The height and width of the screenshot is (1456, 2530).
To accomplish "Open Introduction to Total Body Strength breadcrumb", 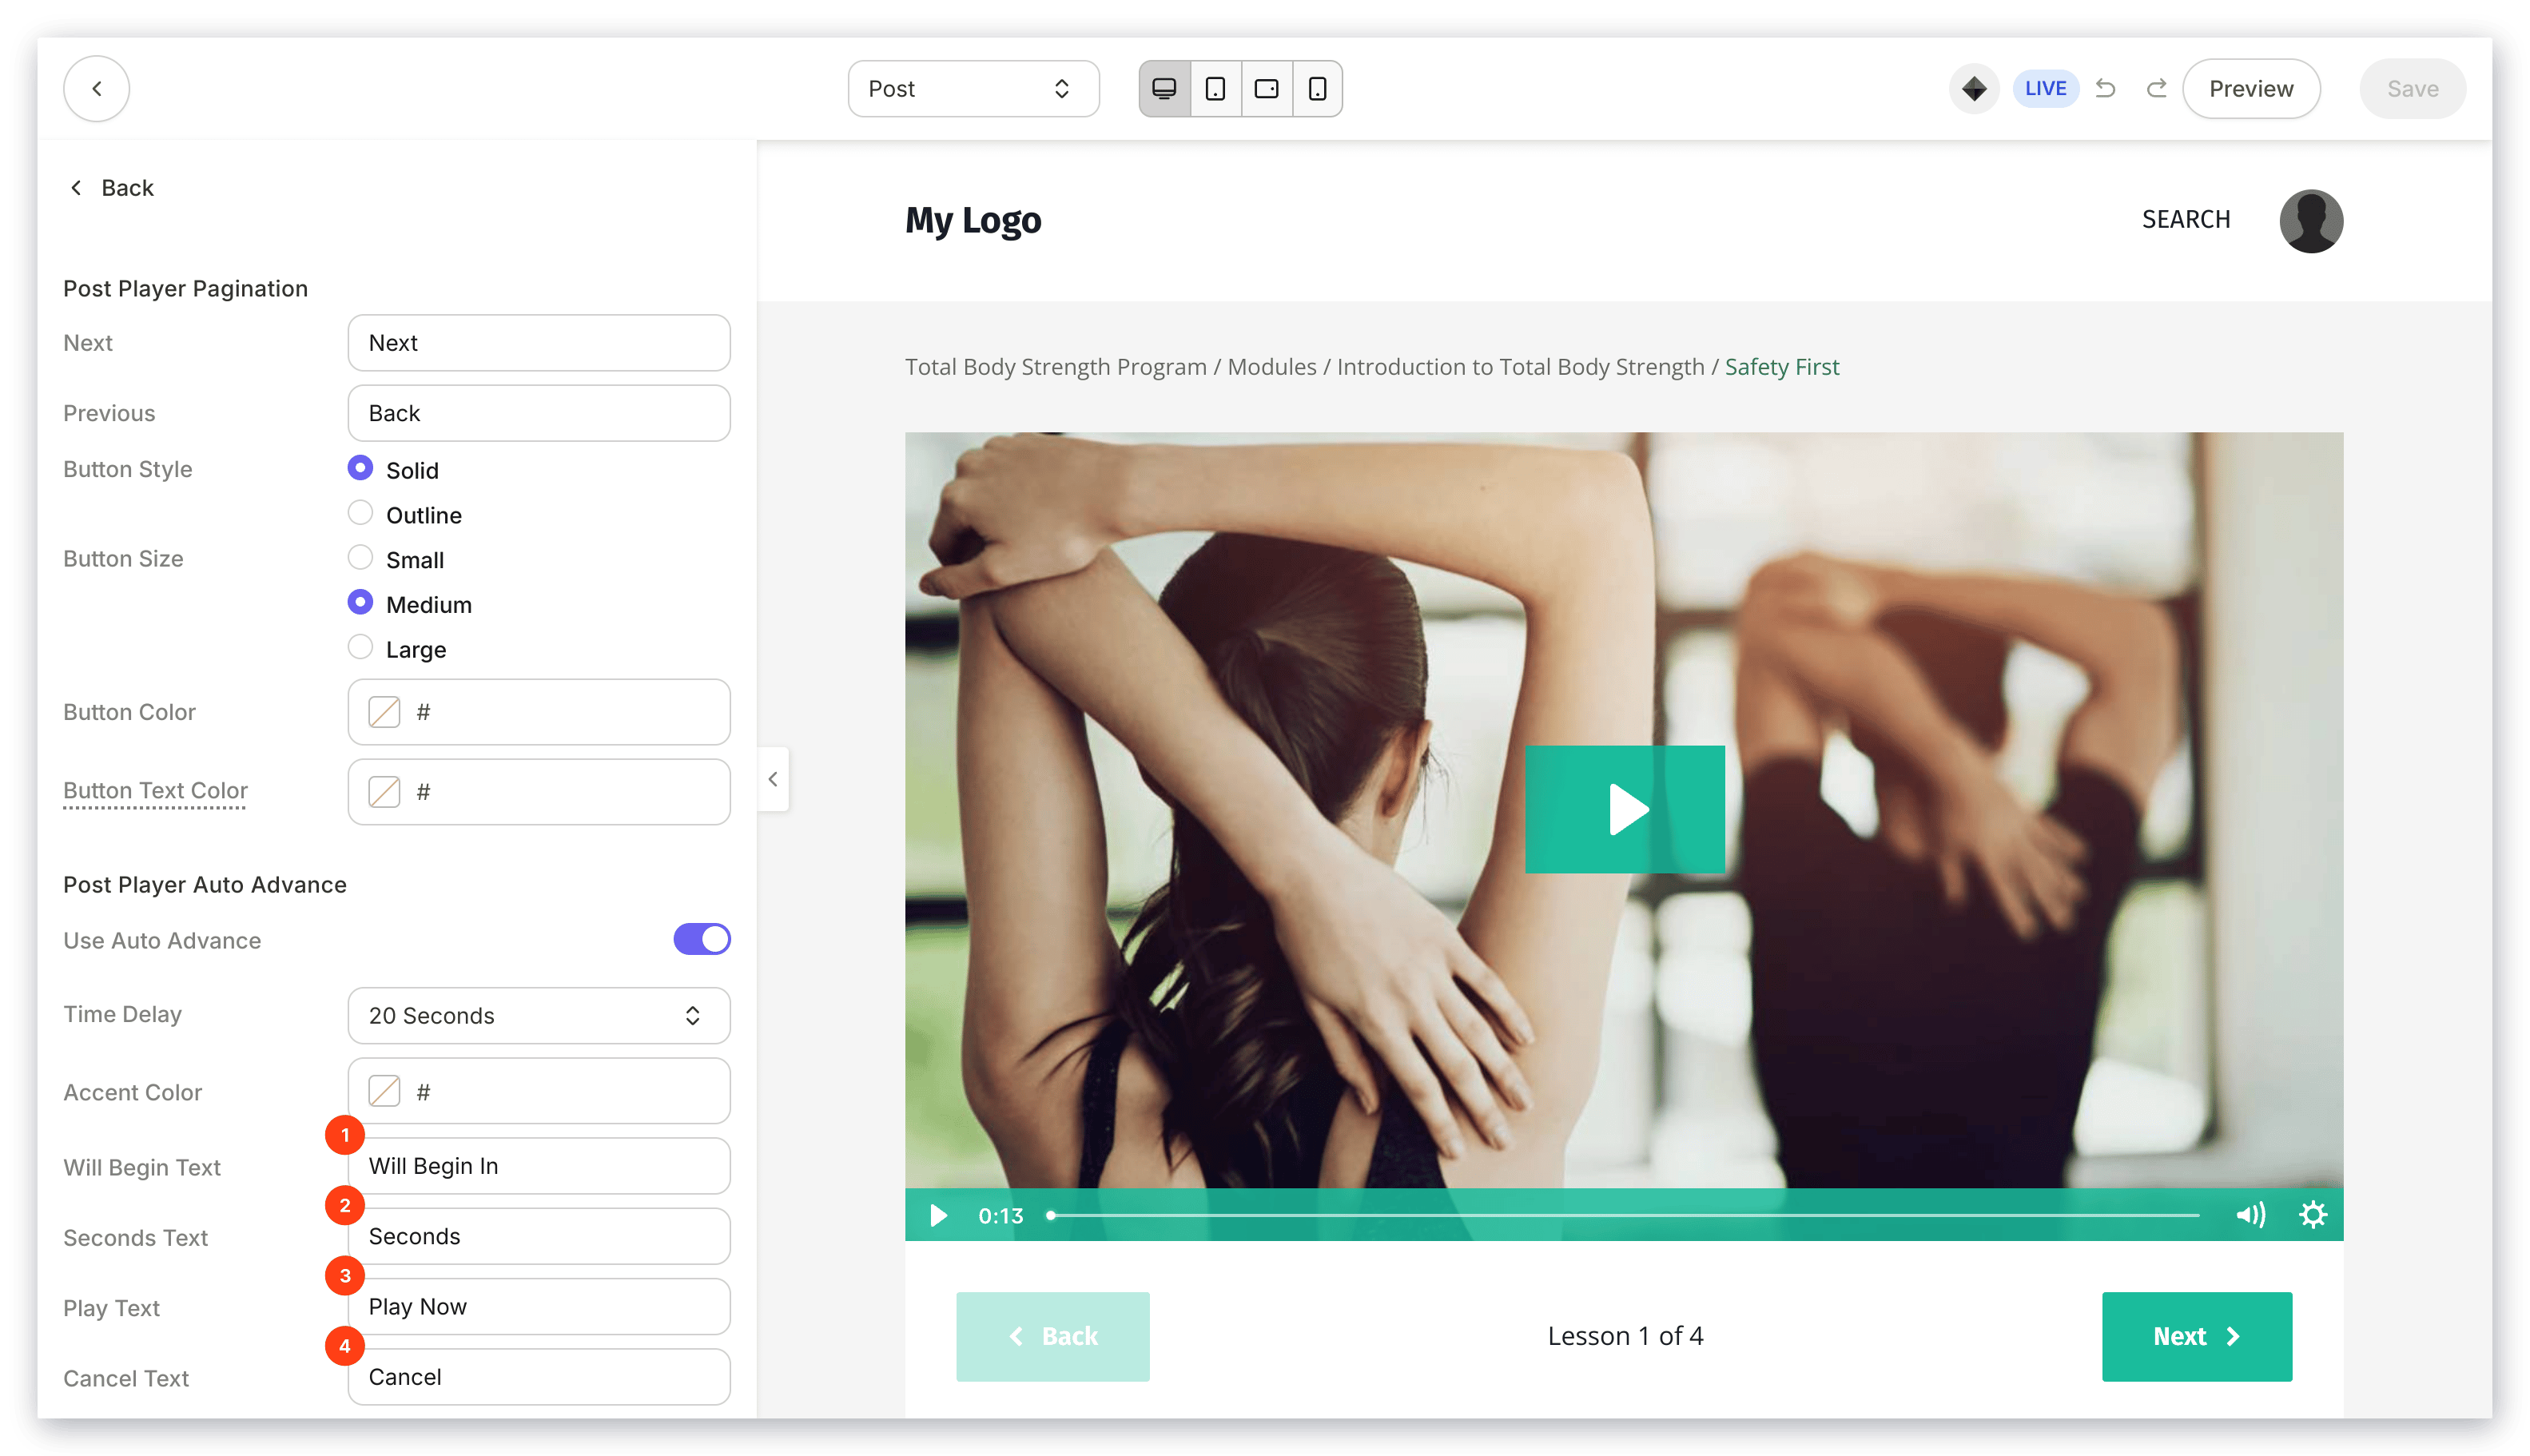I will pos(1520,367).
